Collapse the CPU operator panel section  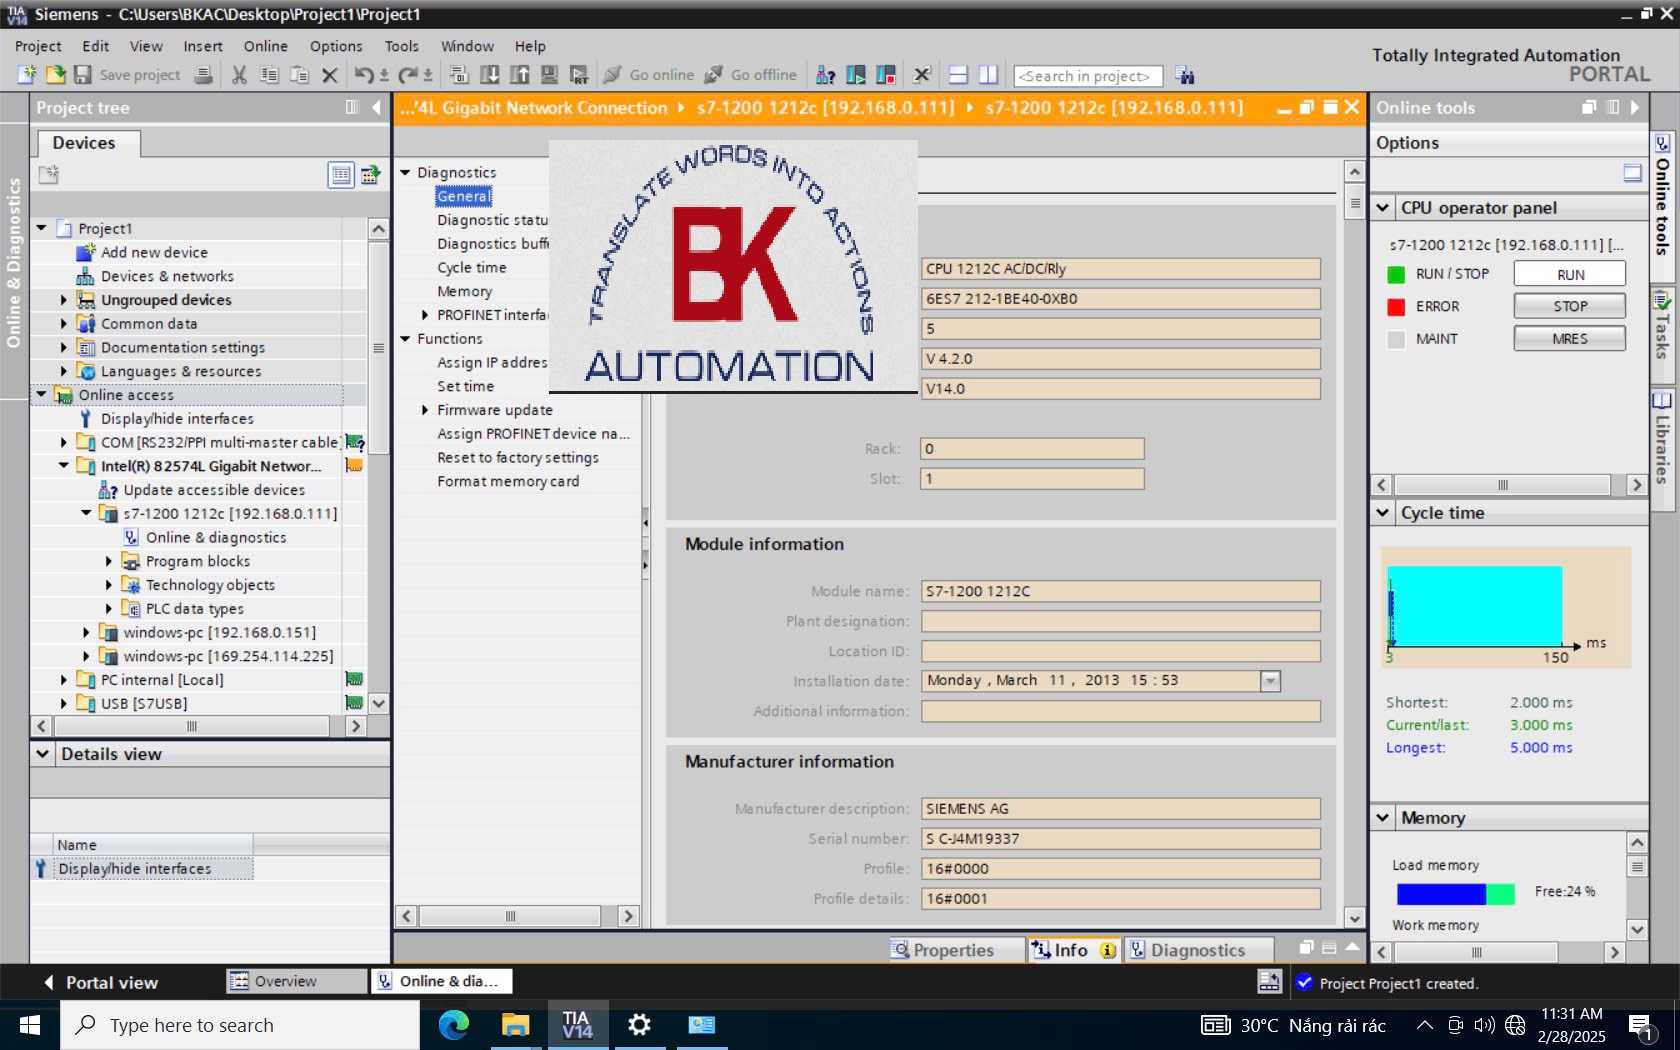1383,208
